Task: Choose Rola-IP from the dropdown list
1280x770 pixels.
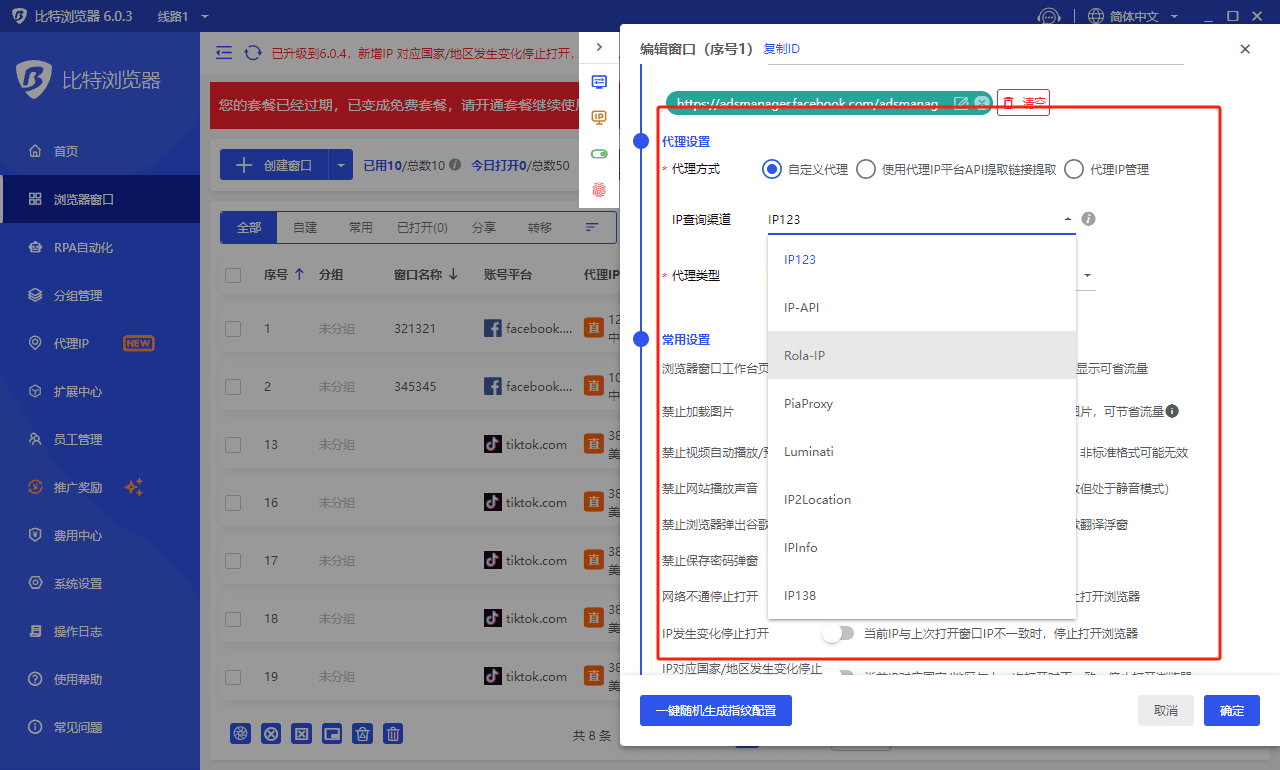Action: pos(921,355)
